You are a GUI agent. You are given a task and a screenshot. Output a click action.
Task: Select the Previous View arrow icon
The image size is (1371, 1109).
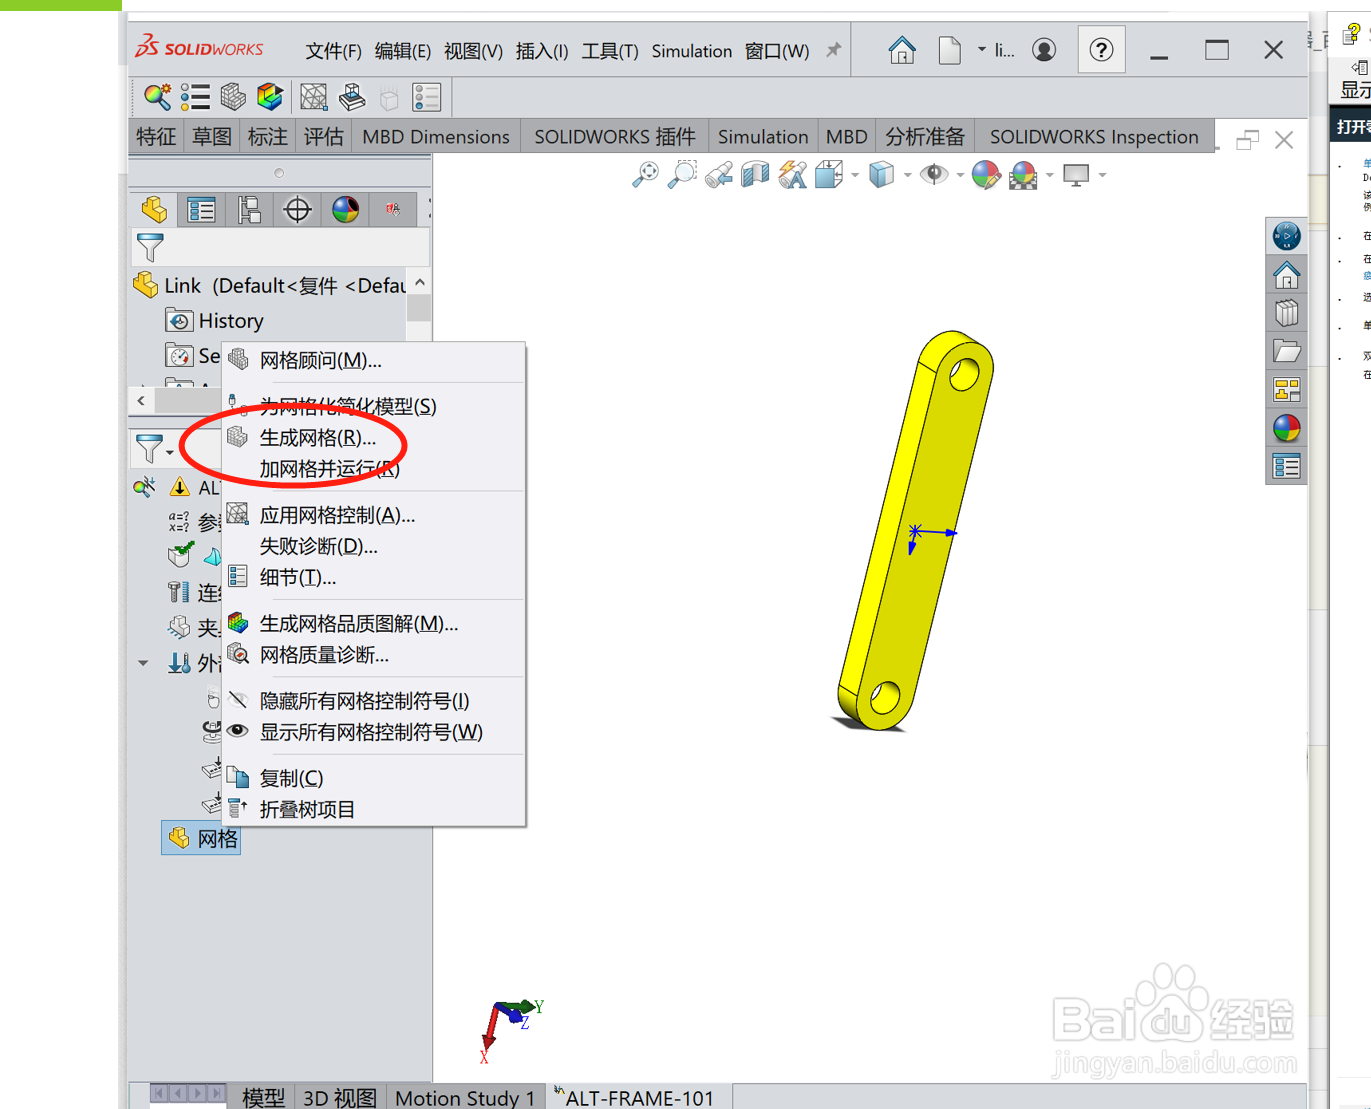[718, 175]
